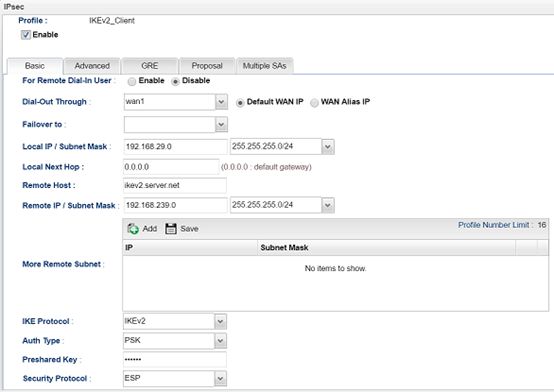Open the Dial-Out Through dropdown

pos(221,102)
